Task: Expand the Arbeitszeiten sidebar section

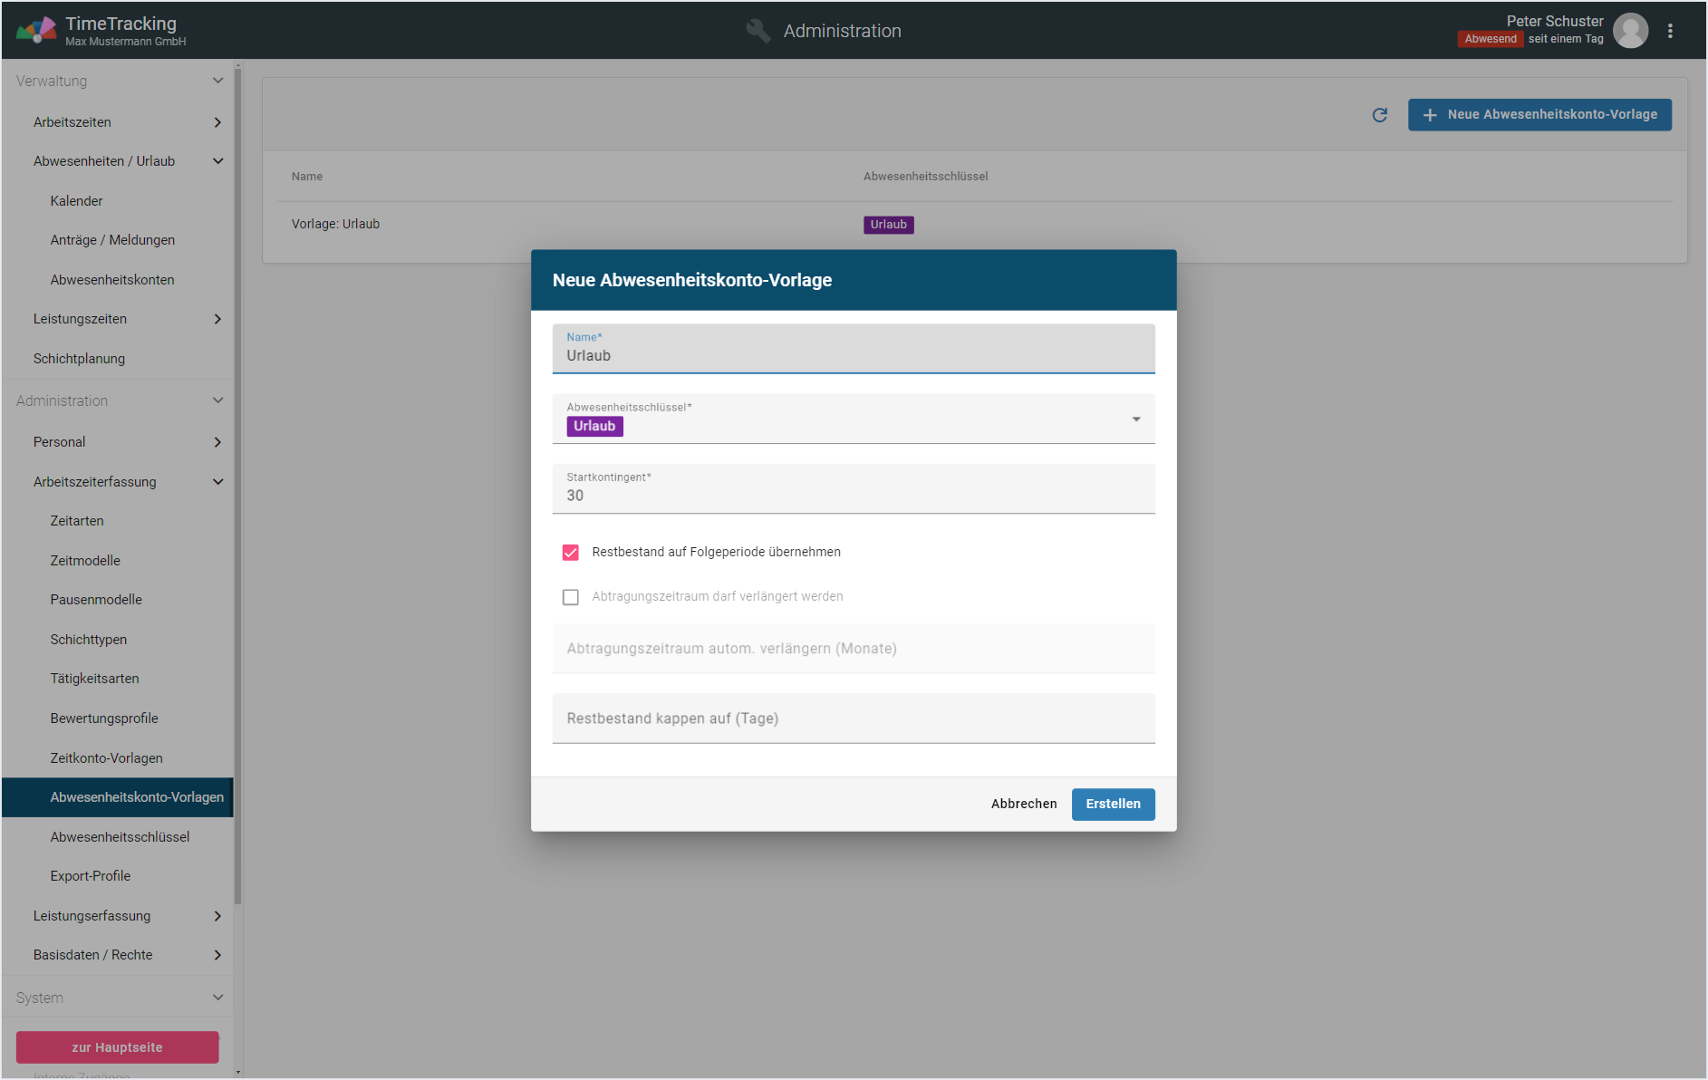Action: [x=217, y=122]
